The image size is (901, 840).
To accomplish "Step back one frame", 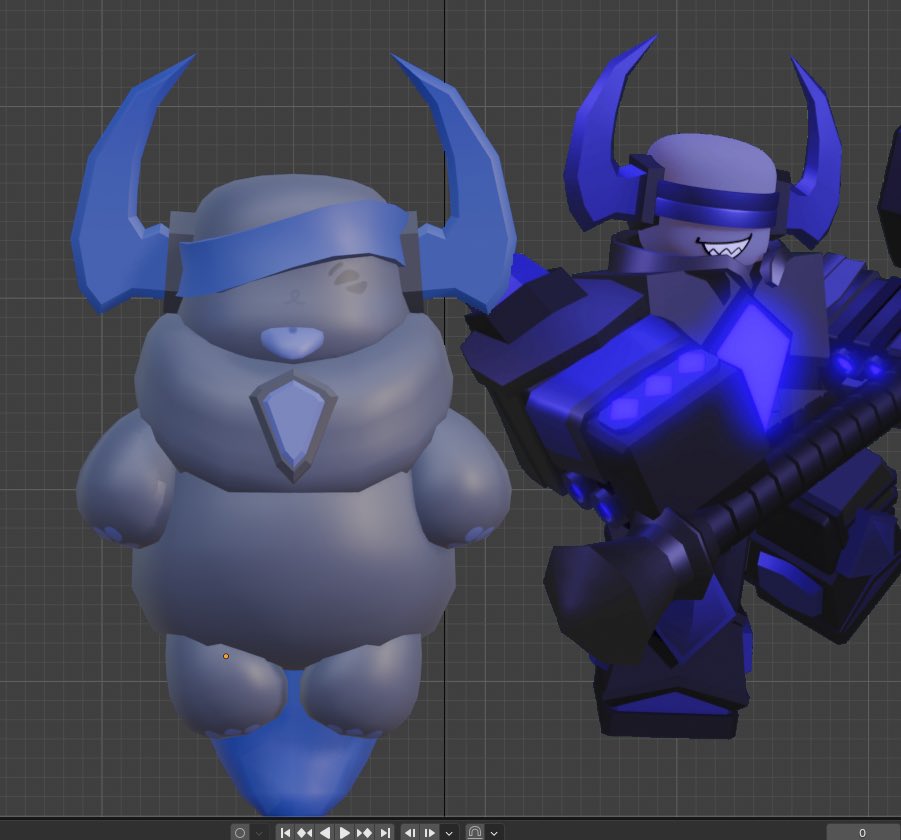I will pyautogui.click(x=410, y=833).
